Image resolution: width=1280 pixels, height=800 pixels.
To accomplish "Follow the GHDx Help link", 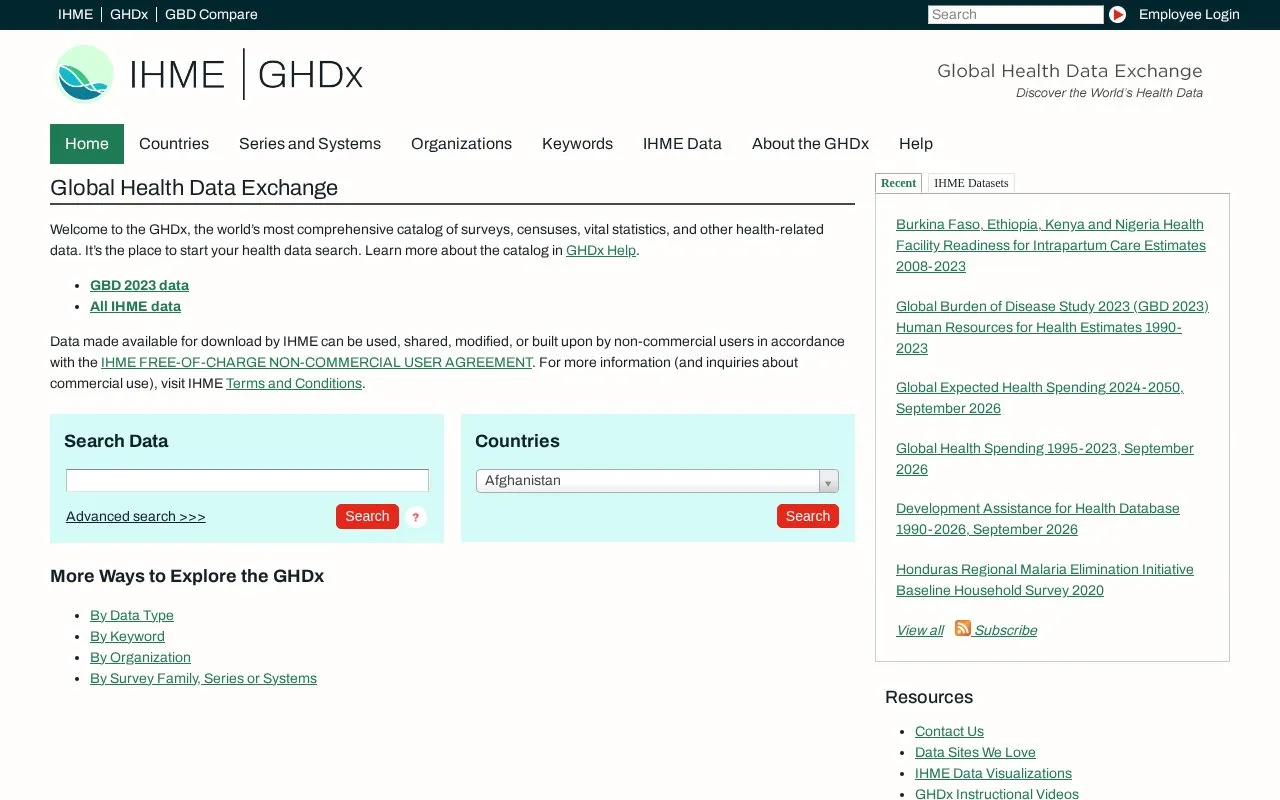I will tap(601, 250).
